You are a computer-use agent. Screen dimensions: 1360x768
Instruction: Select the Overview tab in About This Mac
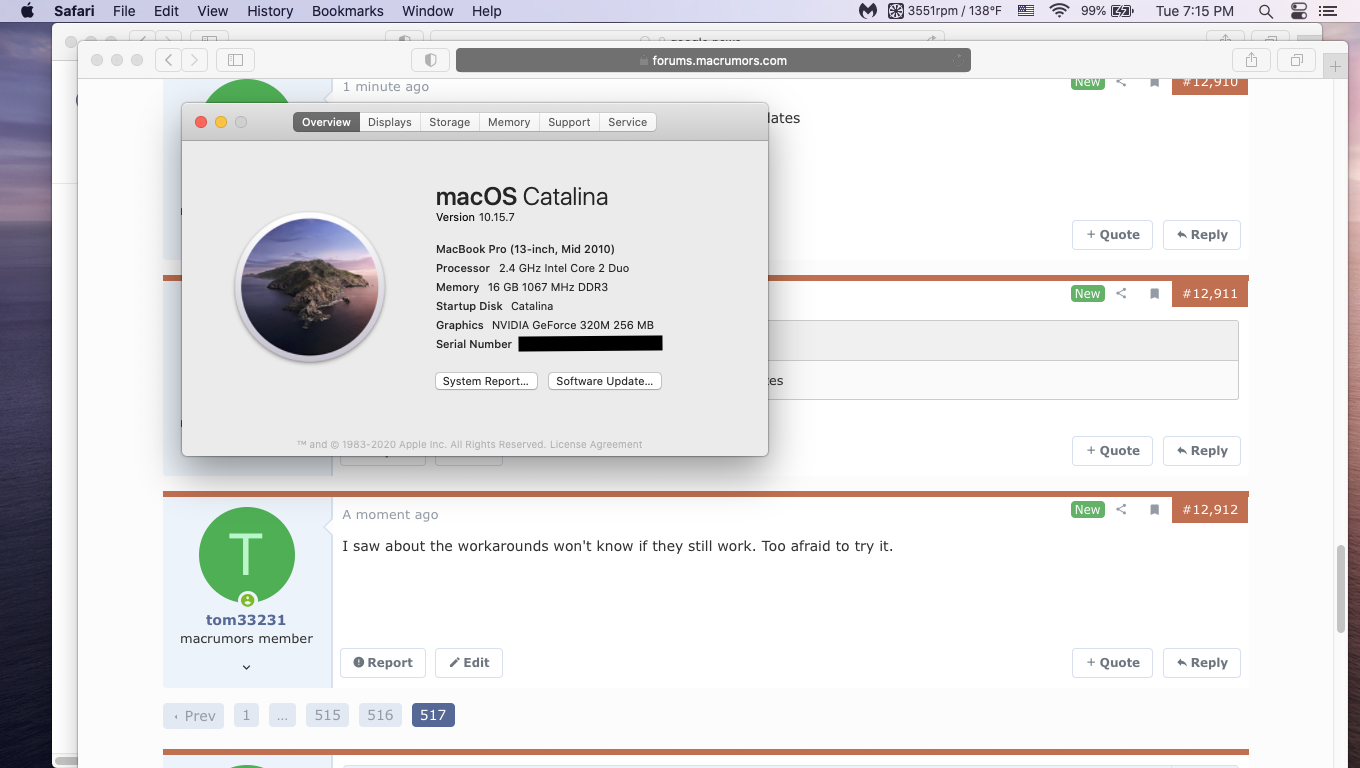[x=326, y=122]
